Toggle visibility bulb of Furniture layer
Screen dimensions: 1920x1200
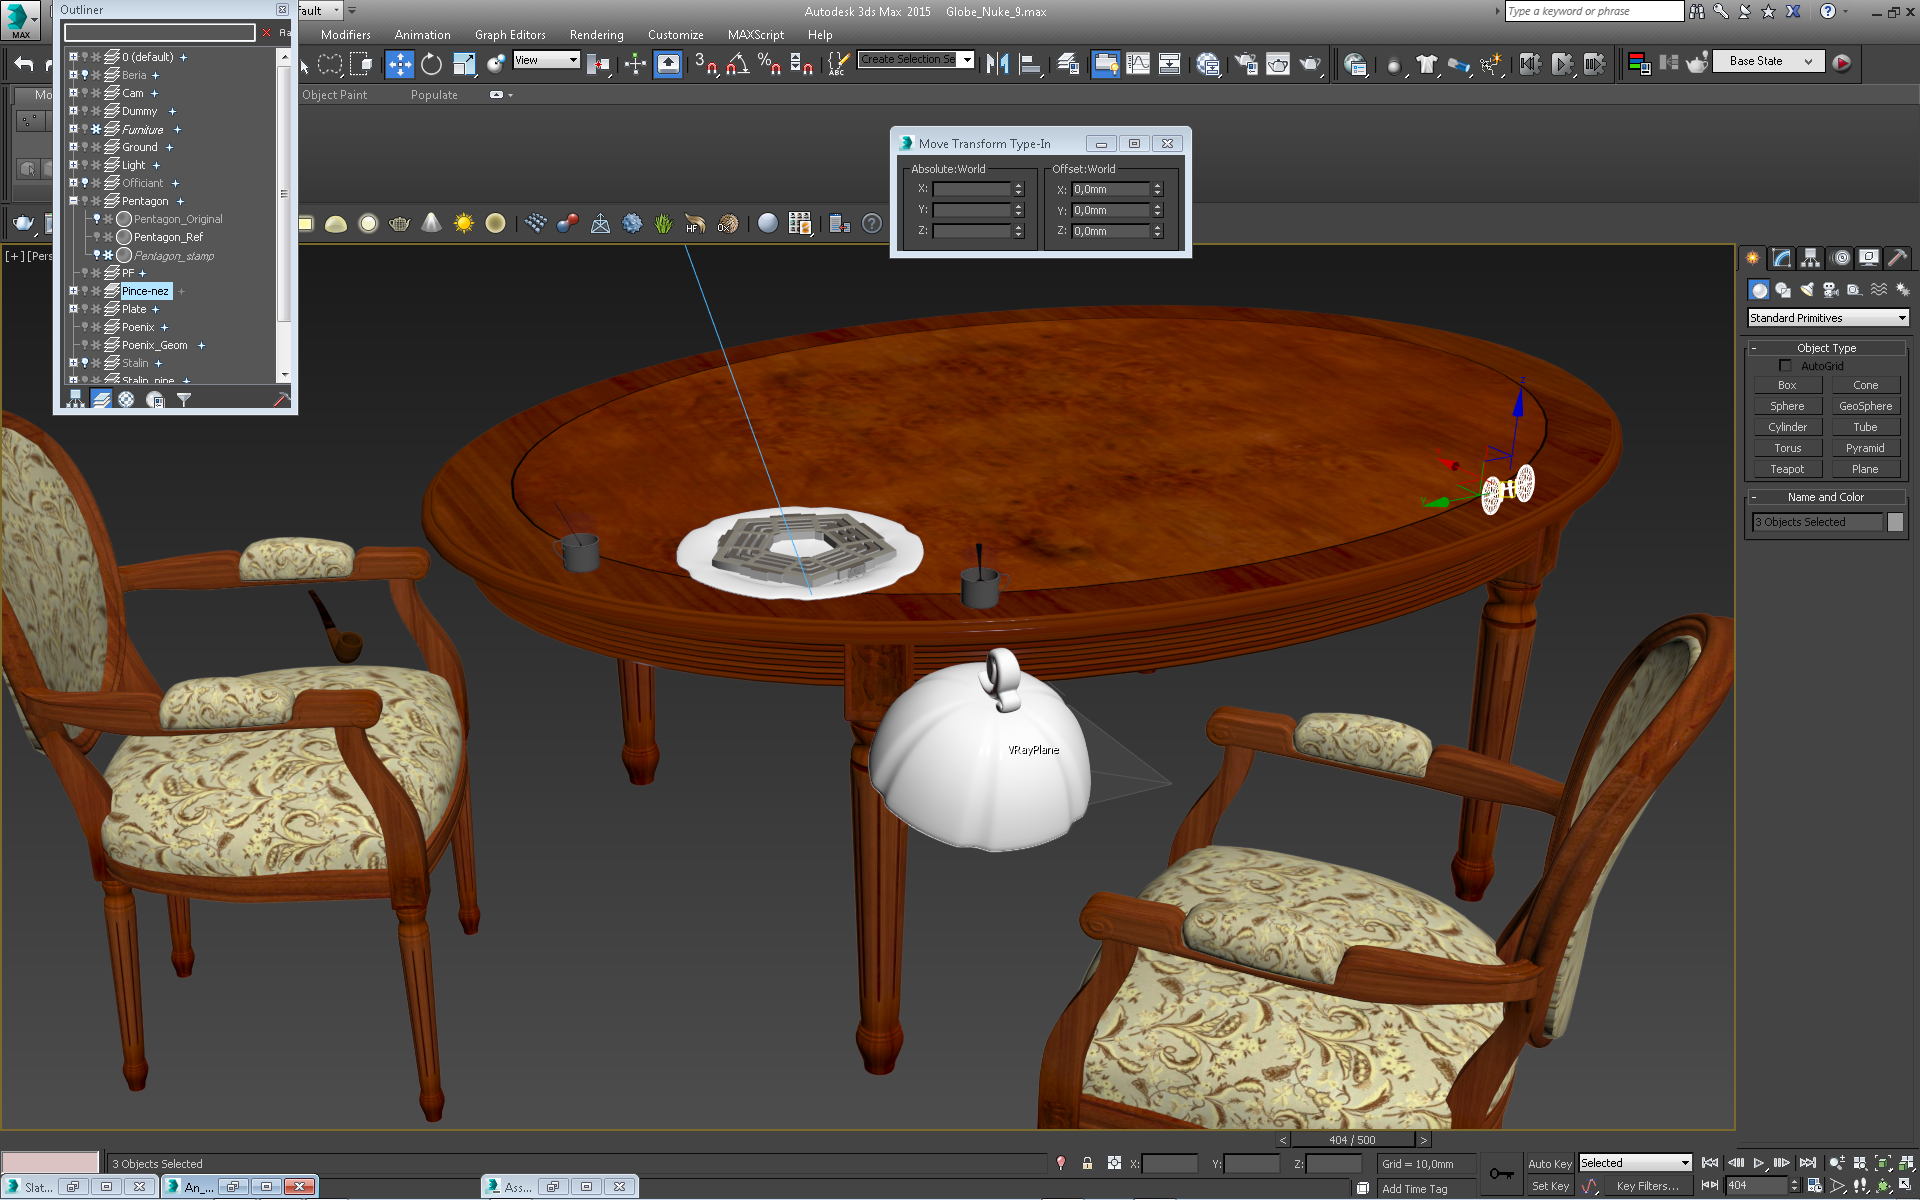click(x=85, y=129)
